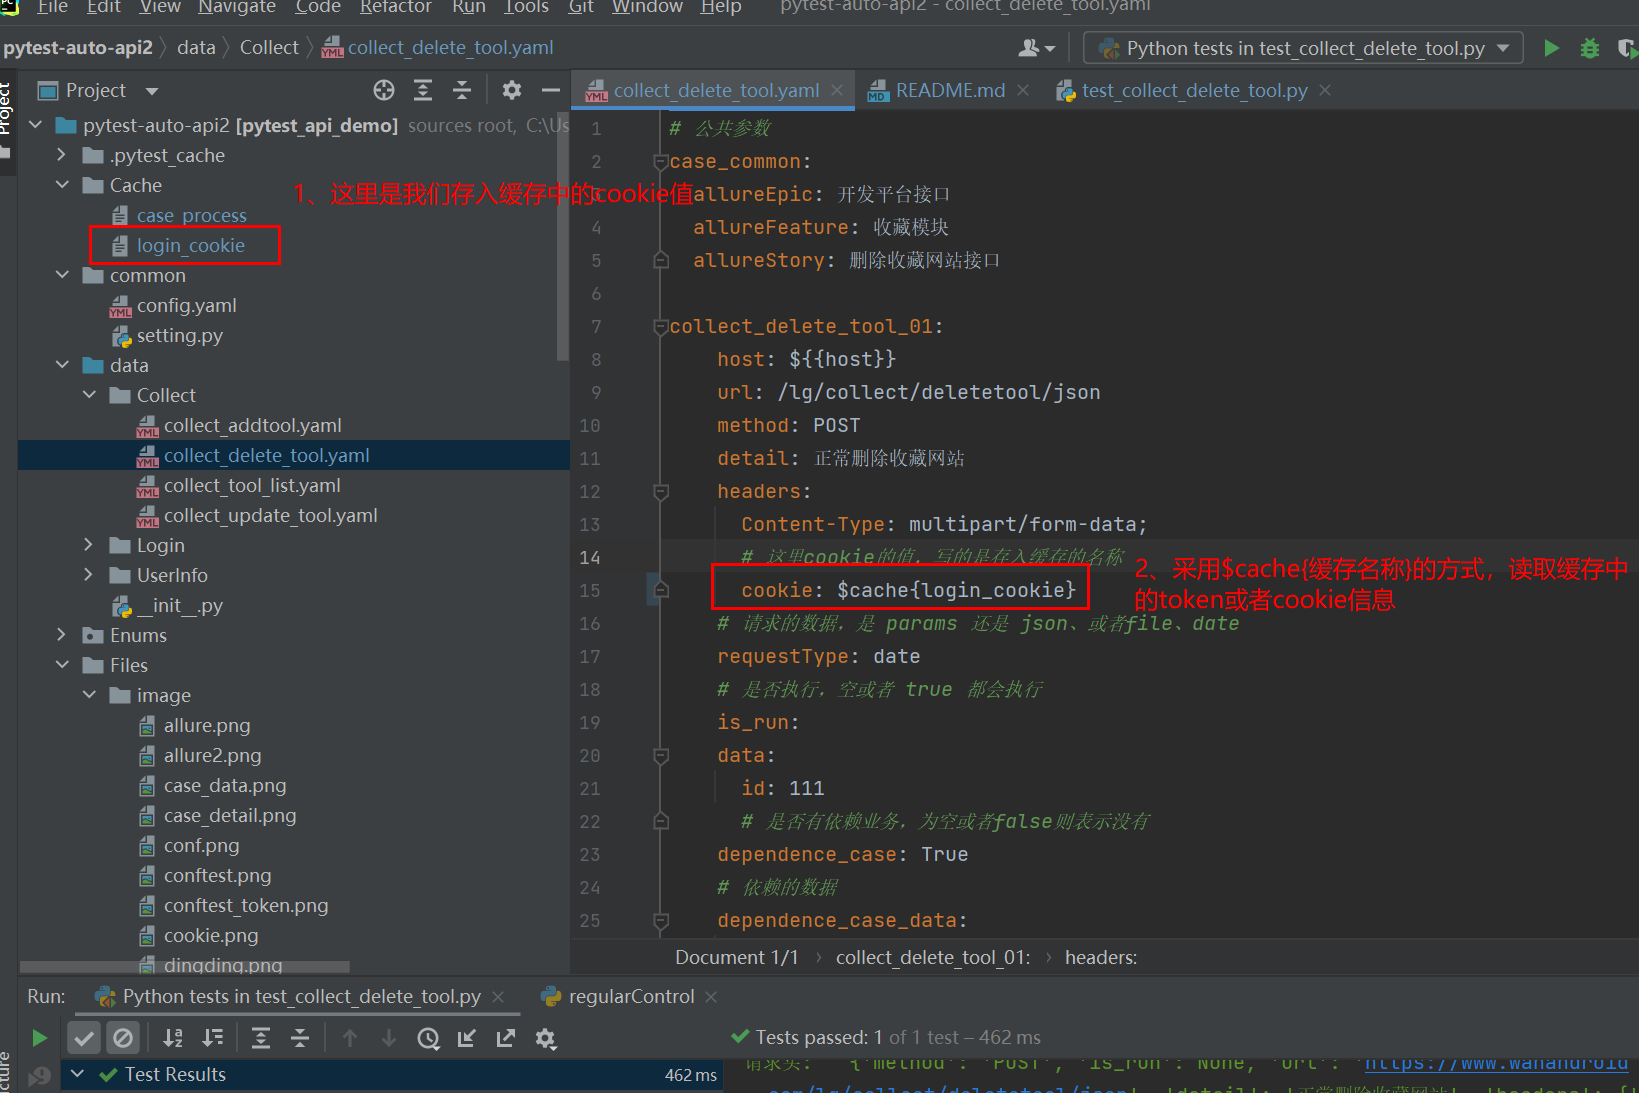Open the Navigate menu

coord(237,7)
